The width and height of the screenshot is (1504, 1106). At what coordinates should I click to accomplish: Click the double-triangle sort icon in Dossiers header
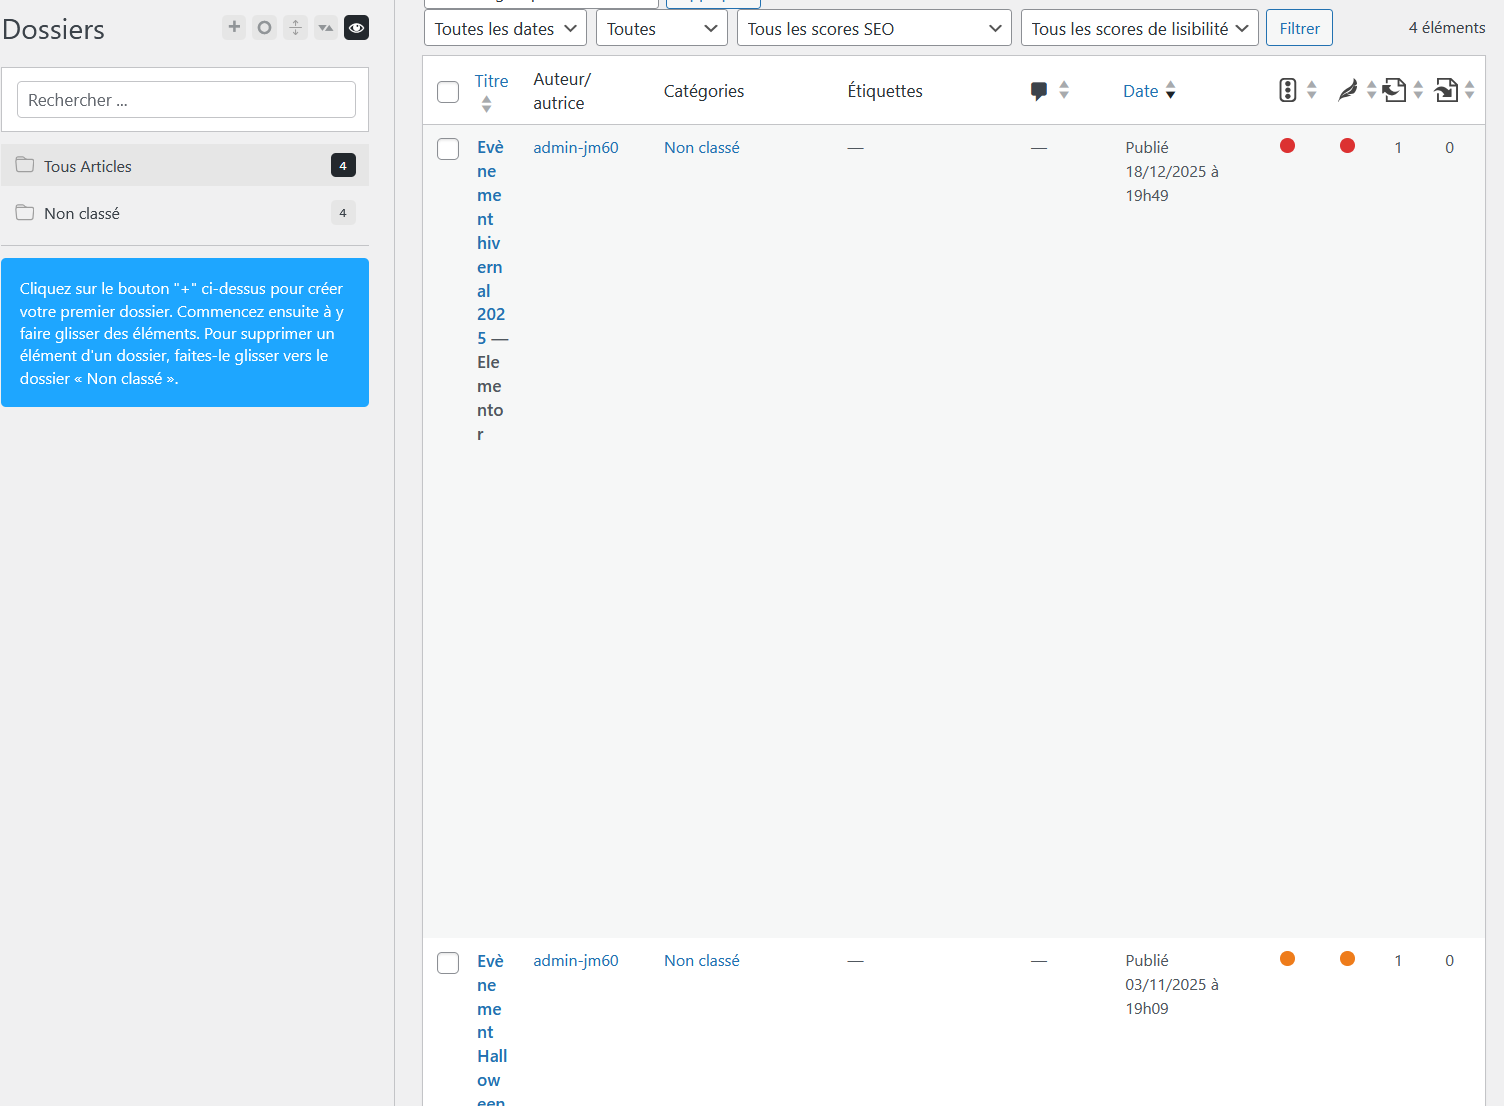(x=325, y=27)
